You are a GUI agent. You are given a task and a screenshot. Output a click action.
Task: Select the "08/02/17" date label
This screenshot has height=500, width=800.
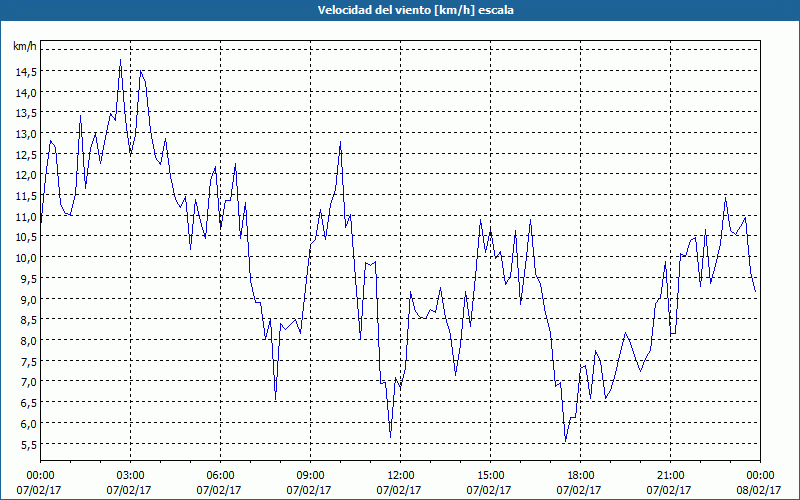click(x=759, y=490)
